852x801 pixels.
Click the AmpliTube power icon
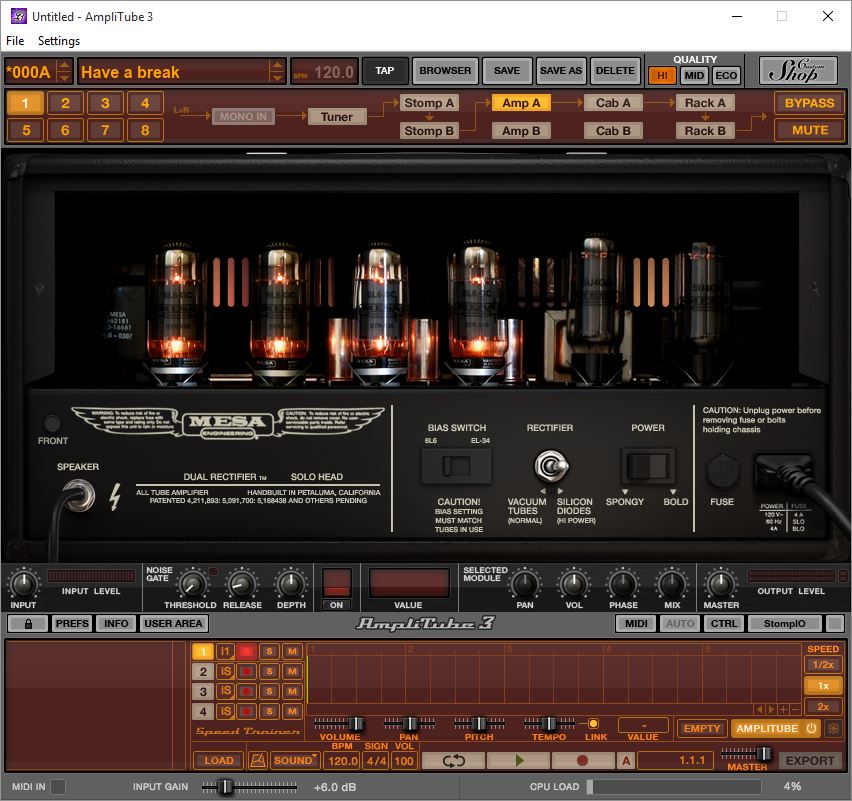click(811, 728)
